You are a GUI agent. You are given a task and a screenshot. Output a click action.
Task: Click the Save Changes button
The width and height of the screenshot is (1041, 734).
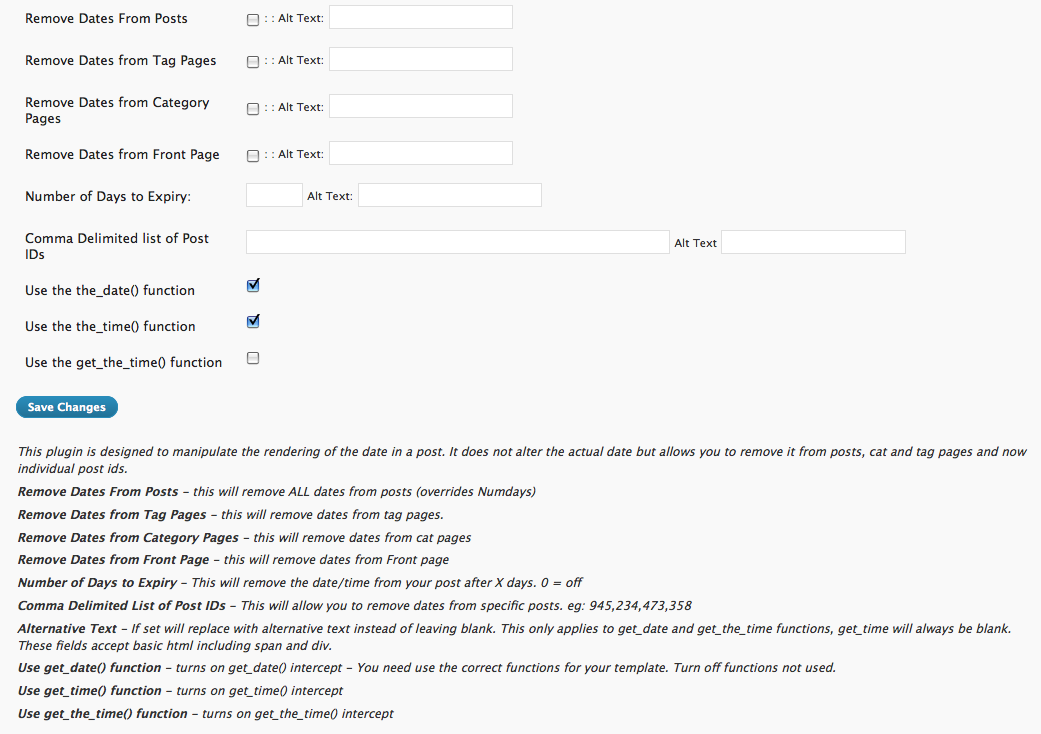click(67, 407)
